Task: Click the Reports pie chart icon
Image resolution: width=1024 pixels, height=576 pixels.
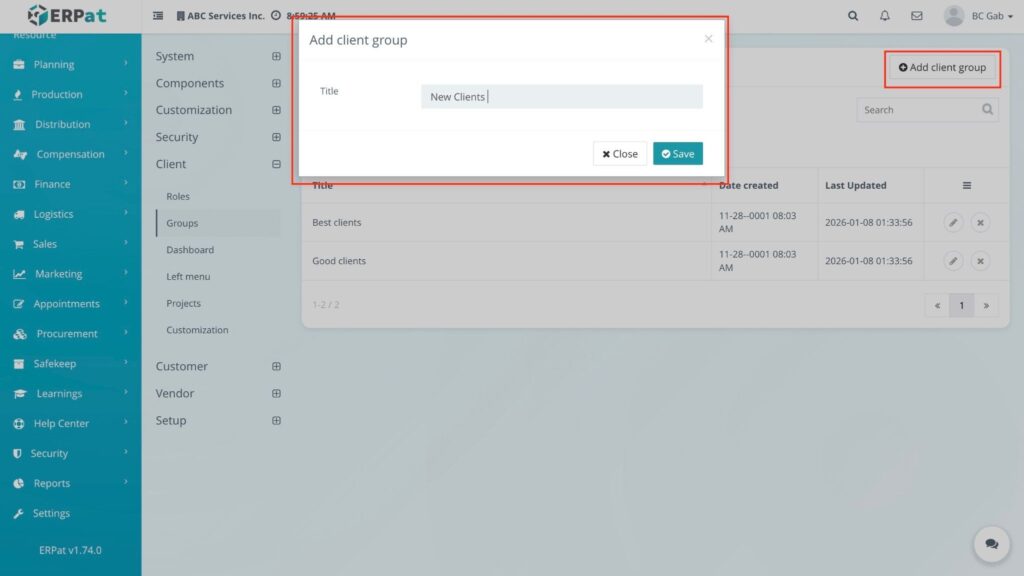Action: coord(18,483)
